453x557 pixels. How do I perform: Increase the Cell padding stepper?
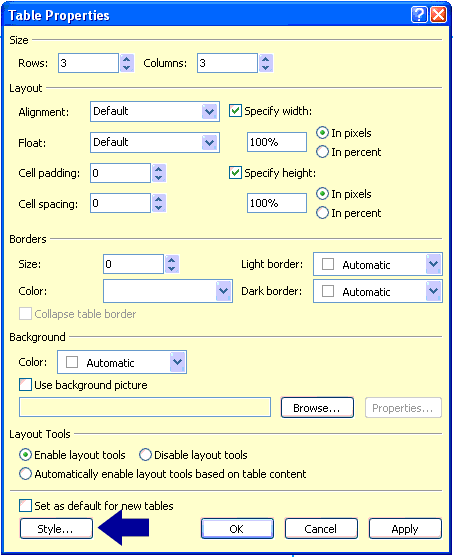[158, 169]
